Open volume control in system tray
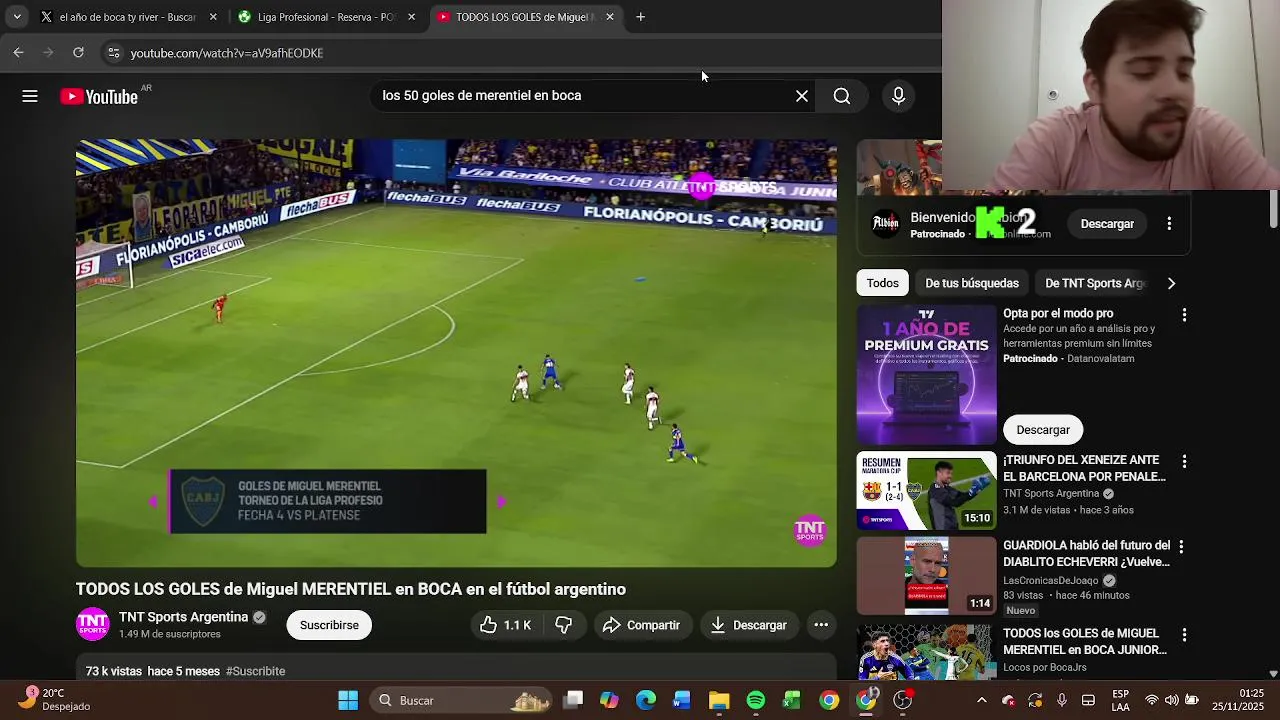 (1171, 700)
